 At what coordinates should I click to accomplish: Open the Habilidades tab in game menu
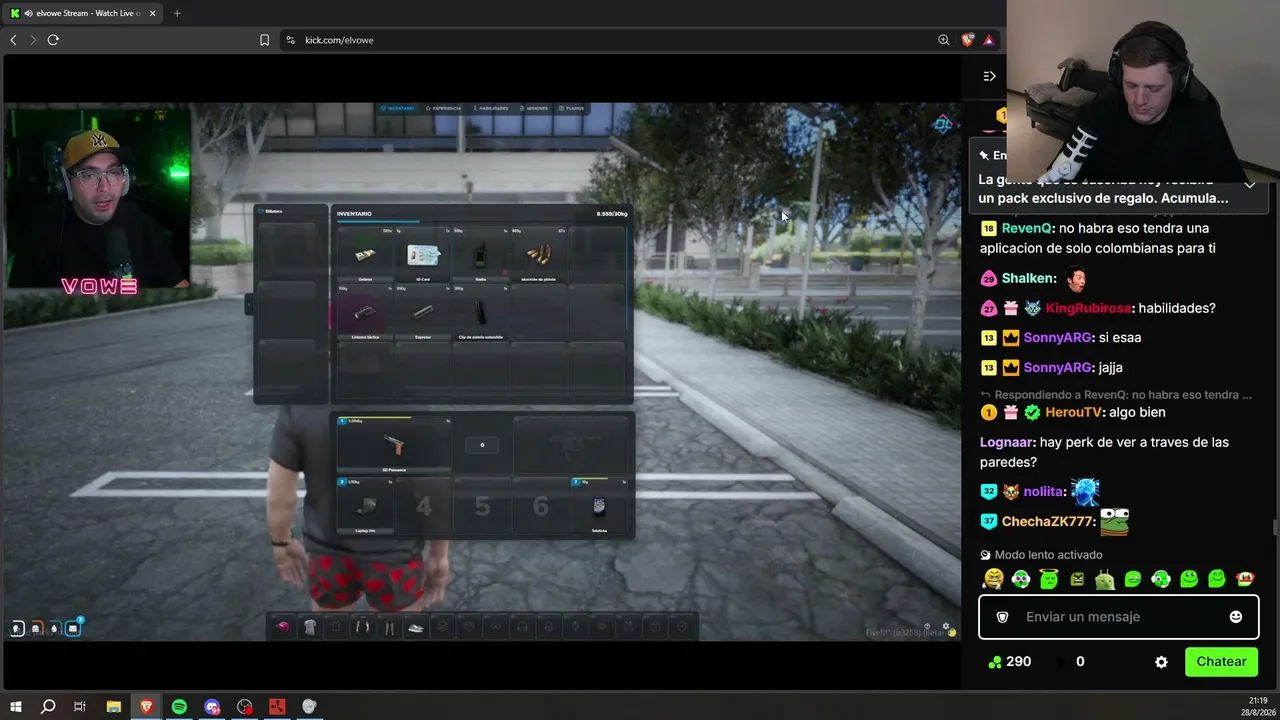(x=490, y=108)
